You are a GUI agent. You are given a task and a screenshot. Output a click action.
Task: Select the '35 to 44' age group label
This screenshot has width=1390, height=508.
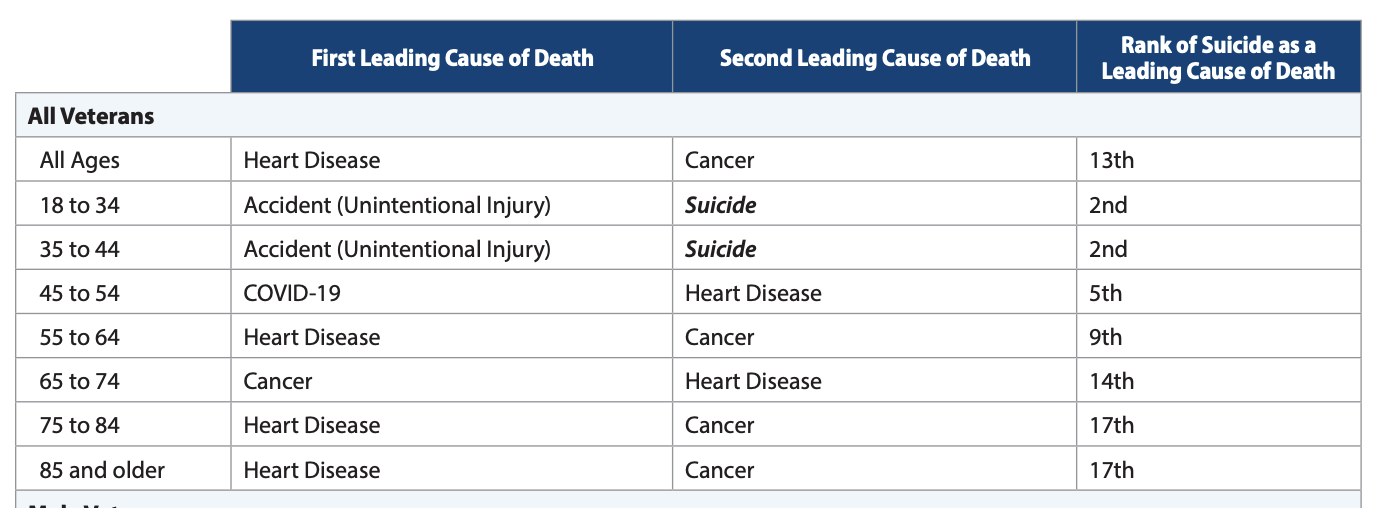(79, 249)
